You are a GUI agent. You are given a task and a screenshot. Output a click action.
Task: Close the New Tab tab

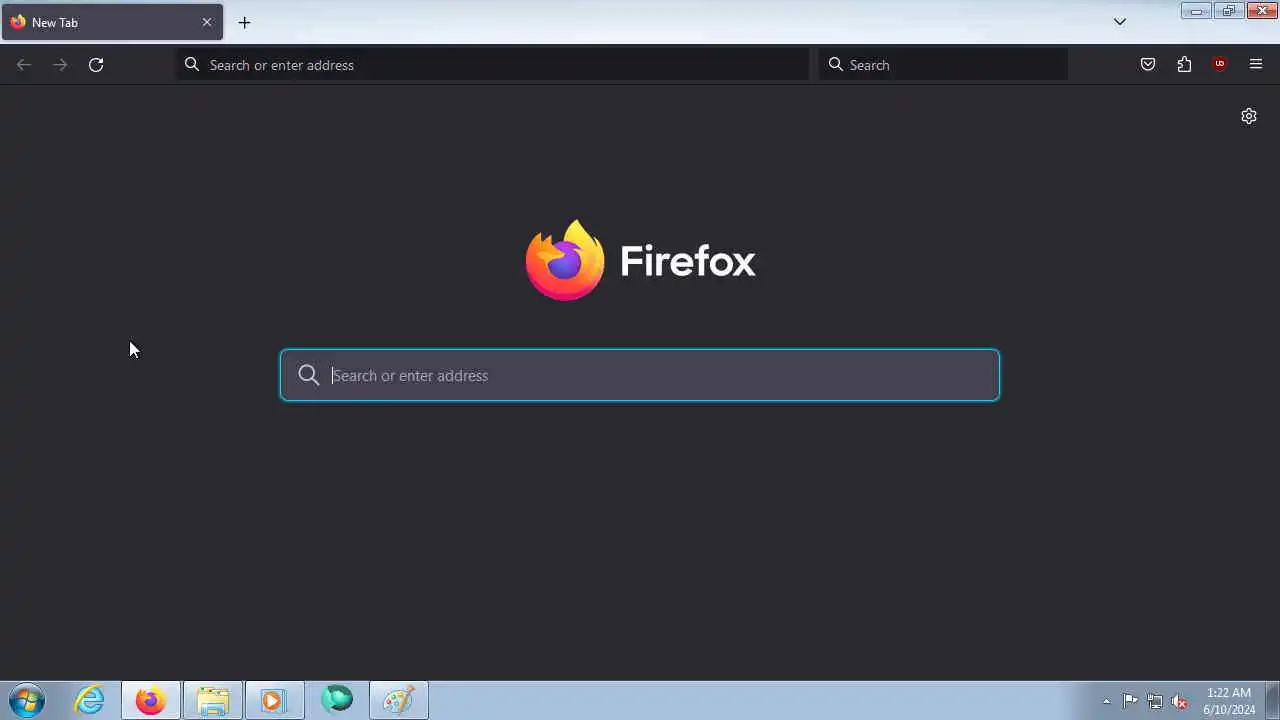pyautogui.click(x=207, y=22)
